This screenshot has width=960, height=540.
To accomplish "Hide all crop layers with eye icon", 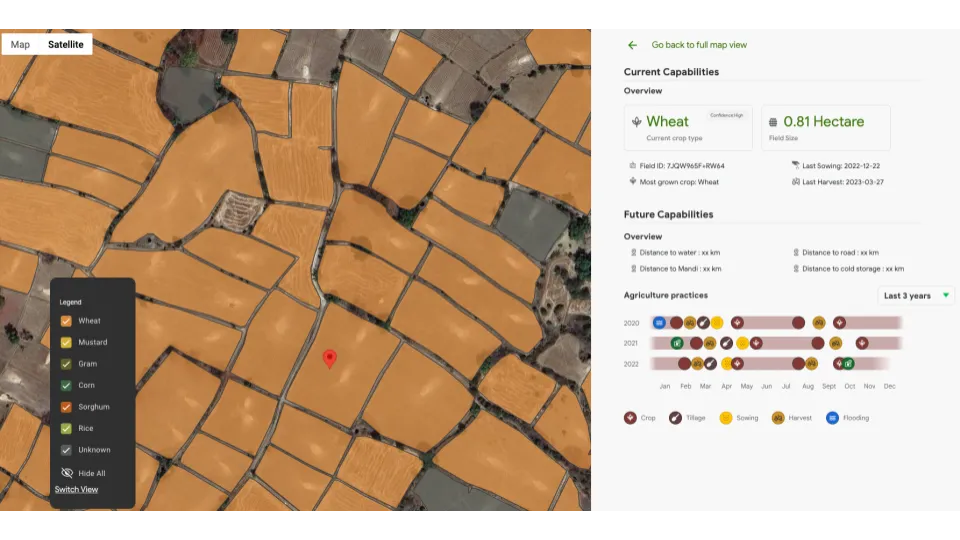I will [67, 473].
